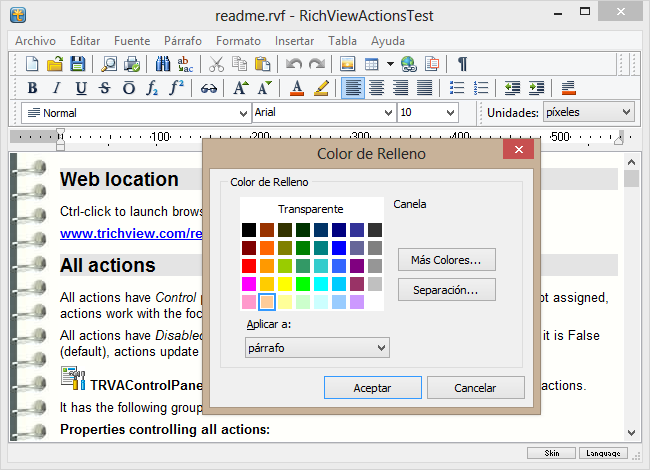Open the Insertar menu

pos(294,41)
